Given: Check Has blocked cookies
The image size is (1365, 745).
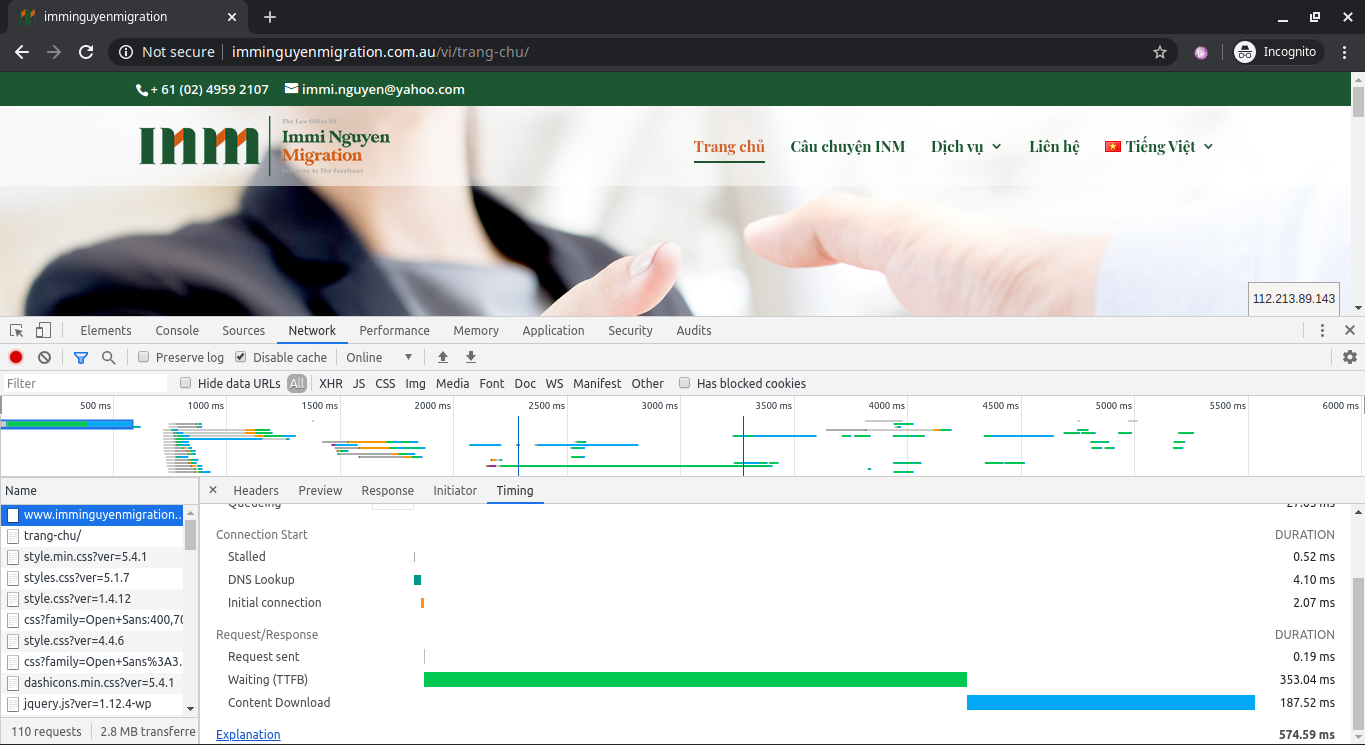Looking at the screenshot, I should 685,383.
